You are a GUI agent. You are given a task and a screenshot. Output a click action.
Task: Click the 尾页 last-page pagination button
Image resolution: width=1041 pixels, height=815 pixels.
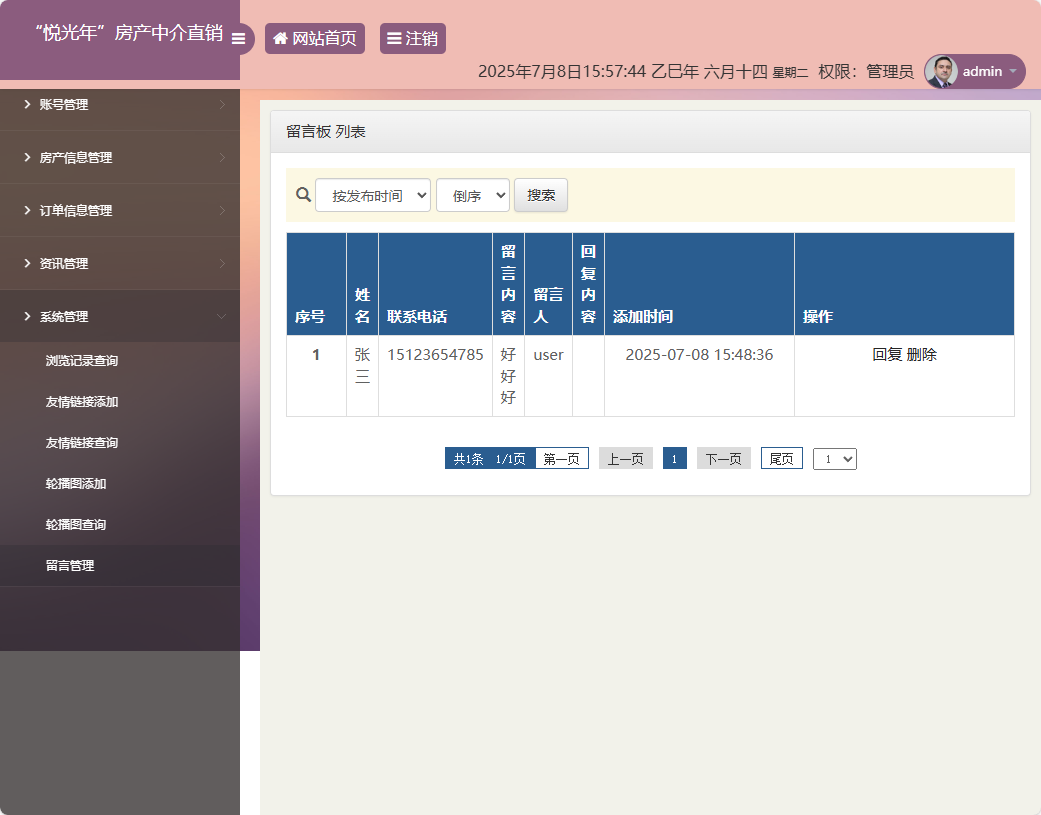coord(781,458)
